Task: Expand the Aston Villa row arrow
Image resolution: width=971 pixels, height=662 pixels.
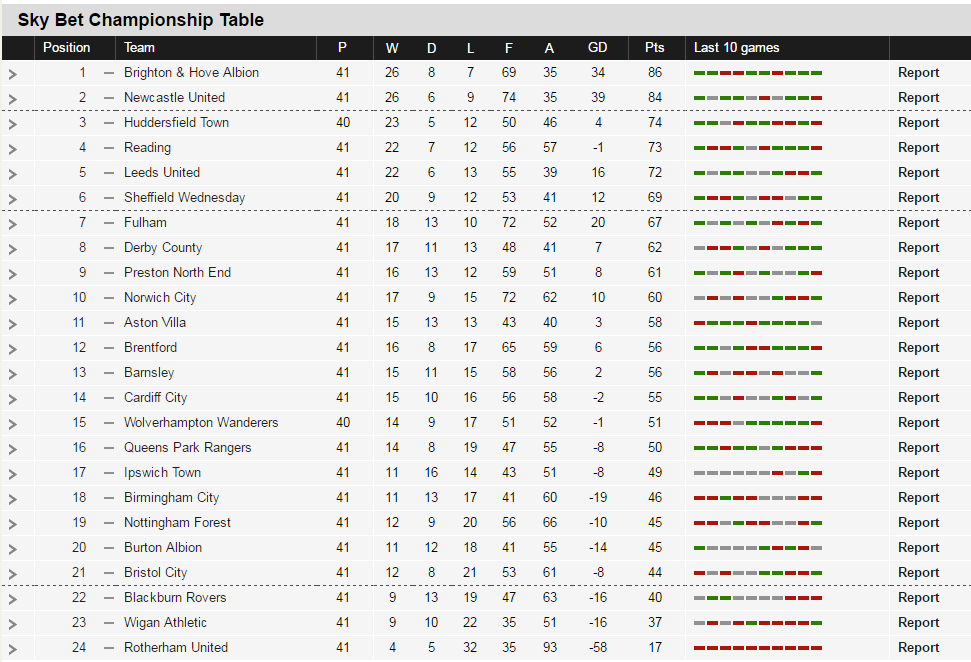Action: click(12, 323)
